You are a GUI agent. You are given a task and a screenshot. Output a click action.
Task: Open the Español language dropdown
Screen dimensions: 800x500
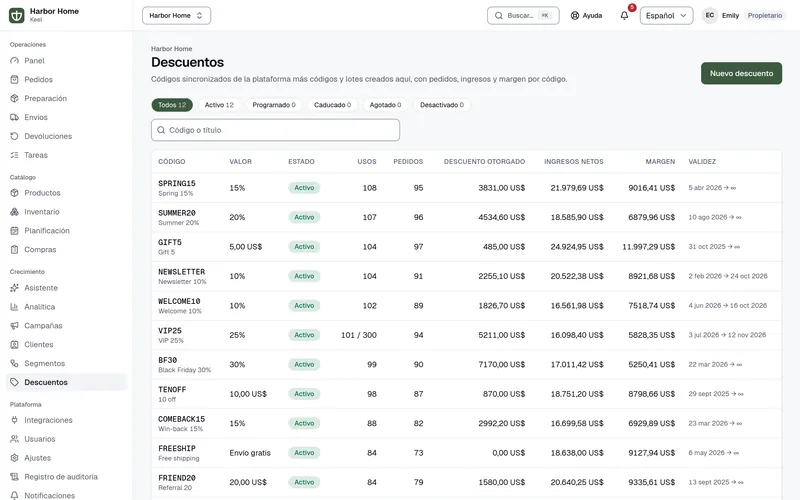[666, 15]
